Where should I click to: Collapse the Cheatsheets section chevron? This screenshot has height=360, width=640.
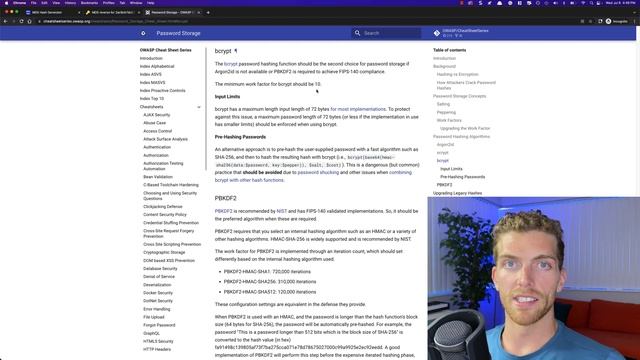click(199, 107)
